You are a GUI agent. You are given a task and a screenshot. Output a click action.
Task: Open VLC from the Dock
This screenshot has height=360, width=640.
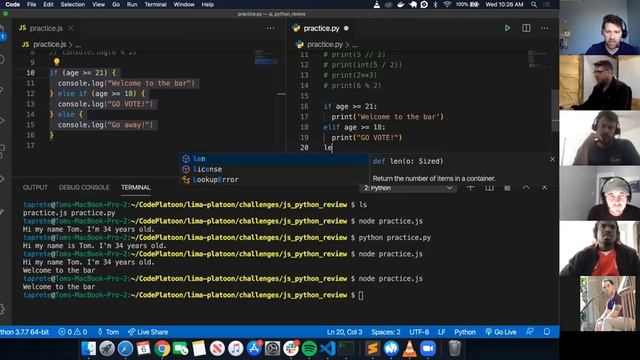coord(409,349)
